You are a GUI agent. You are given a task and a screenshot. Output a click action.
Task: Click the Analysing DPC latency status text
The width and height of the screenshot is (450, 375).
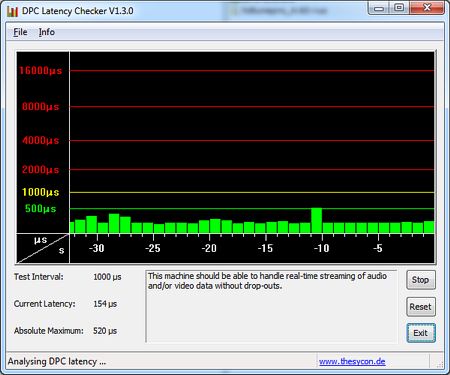pos(57,362)
